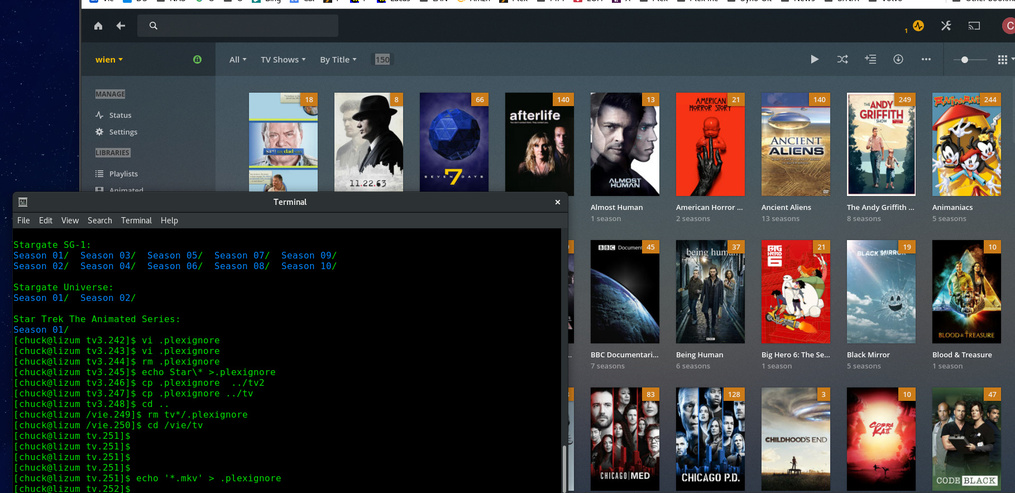Open the Big Hero 6 series poster
This screenshot has height=493, width=1015.
click(x=796, y=292)
